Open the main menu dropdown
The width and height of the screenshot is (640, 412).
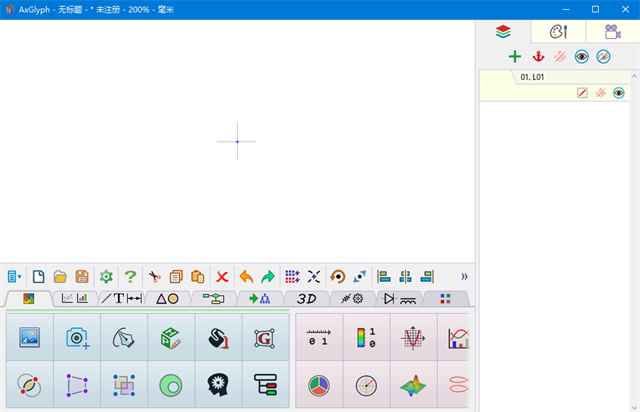click(14, 276)
